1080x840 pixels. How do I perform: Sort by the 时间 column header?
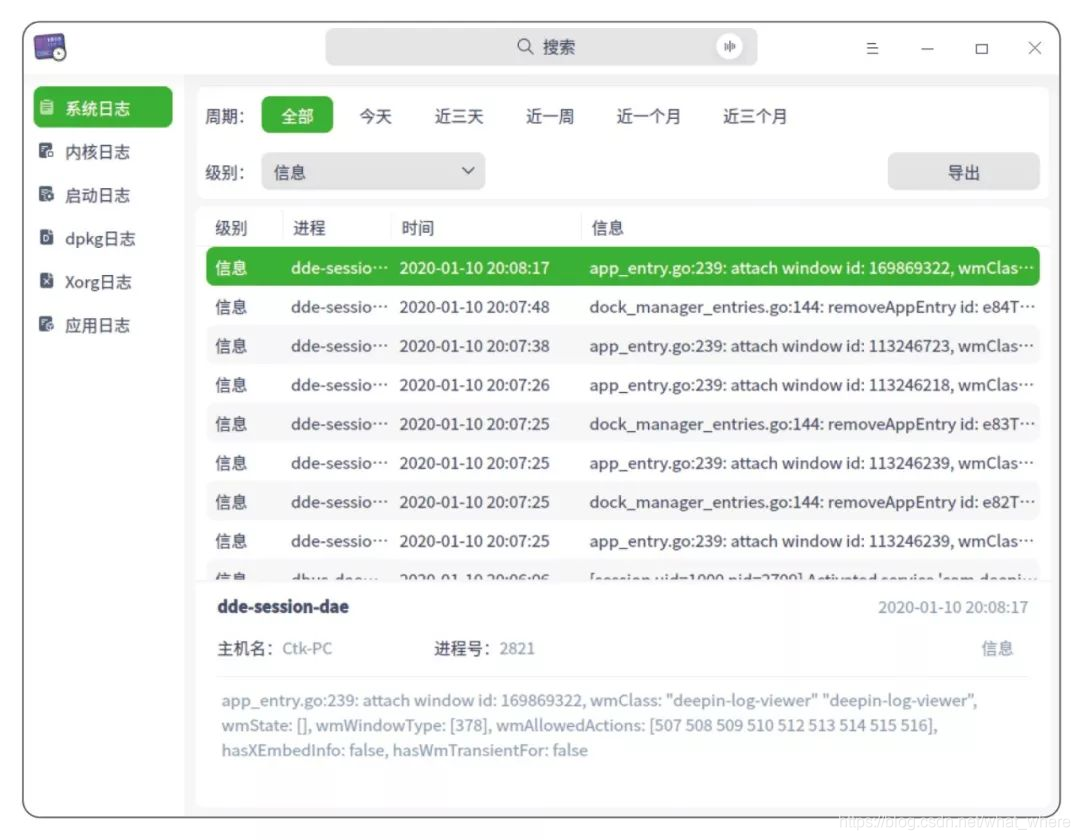(x=417, y=228)
